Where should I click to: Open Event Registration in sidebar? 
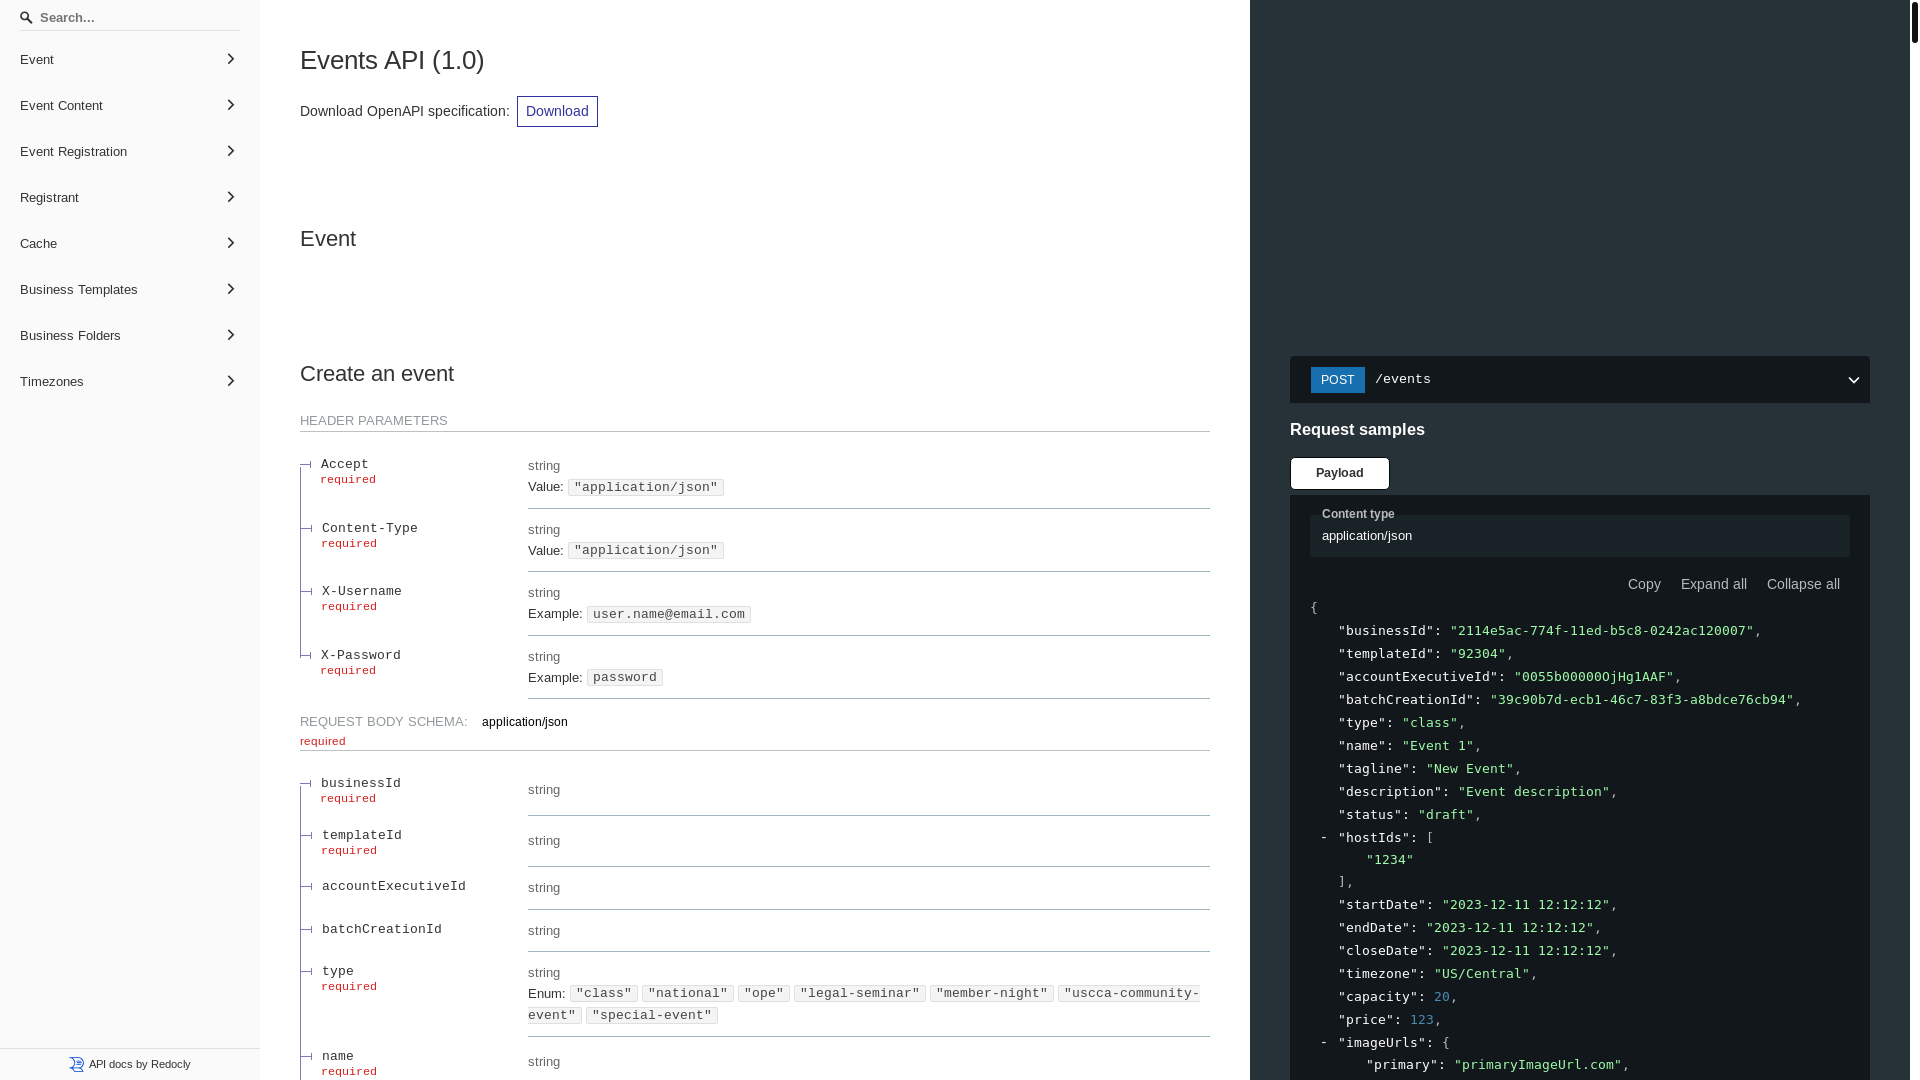point(130,152)
